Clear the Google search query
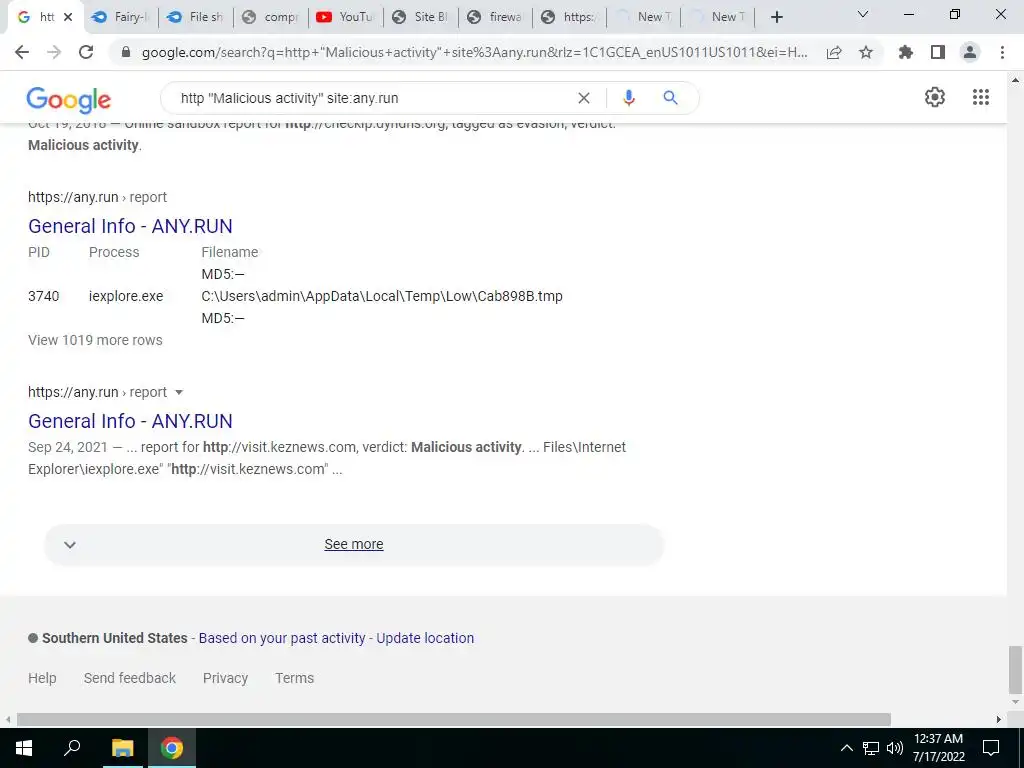This screenshot has height=768, width=1024. click(x=584, y=98)
